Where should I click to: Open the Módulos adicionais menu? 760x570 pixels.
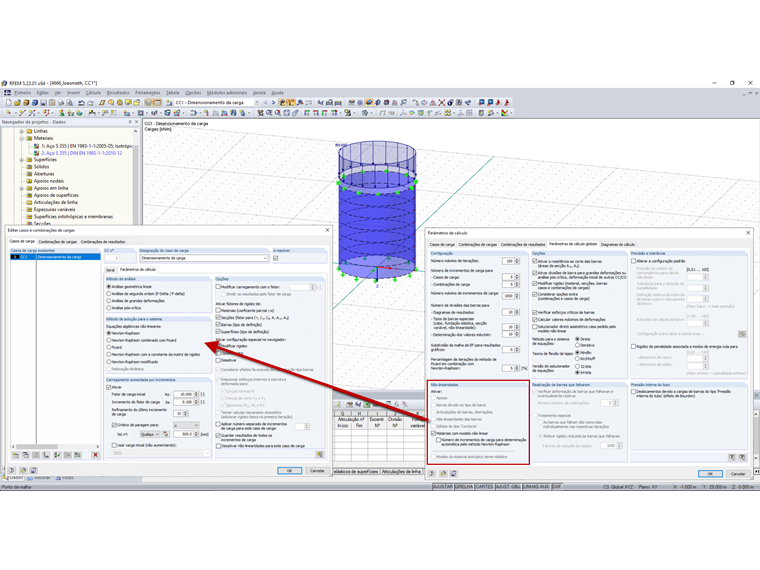(227, 93)
